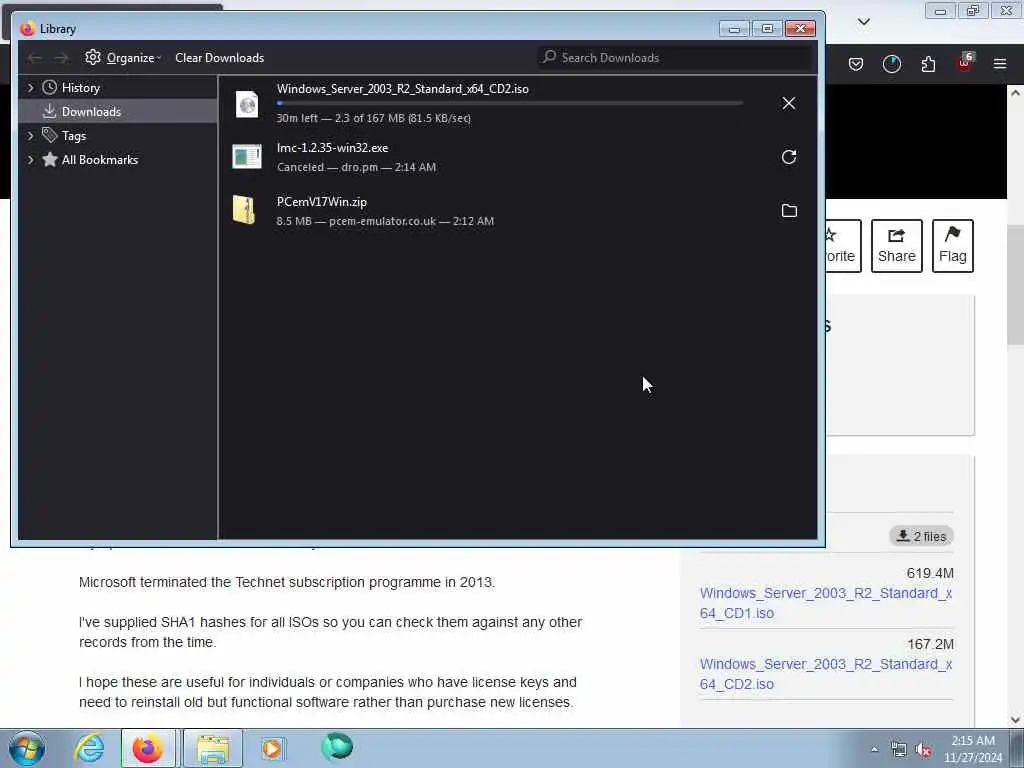Viewport: 1024px width, 768px height.
Task: Click the lmc exe file icon
Action: (x=247, y=157)
